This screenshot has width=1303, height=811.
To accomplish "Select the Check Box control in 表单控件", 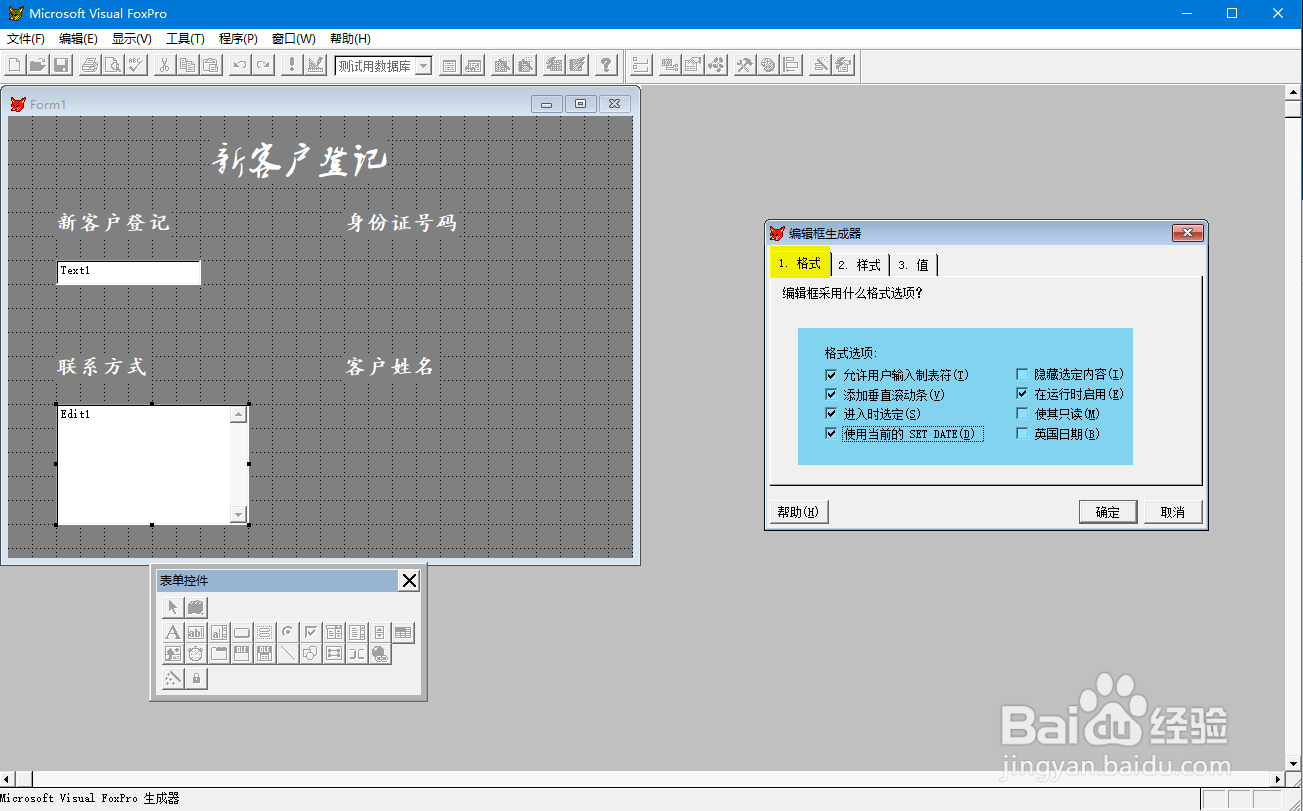I will [311, 632].
